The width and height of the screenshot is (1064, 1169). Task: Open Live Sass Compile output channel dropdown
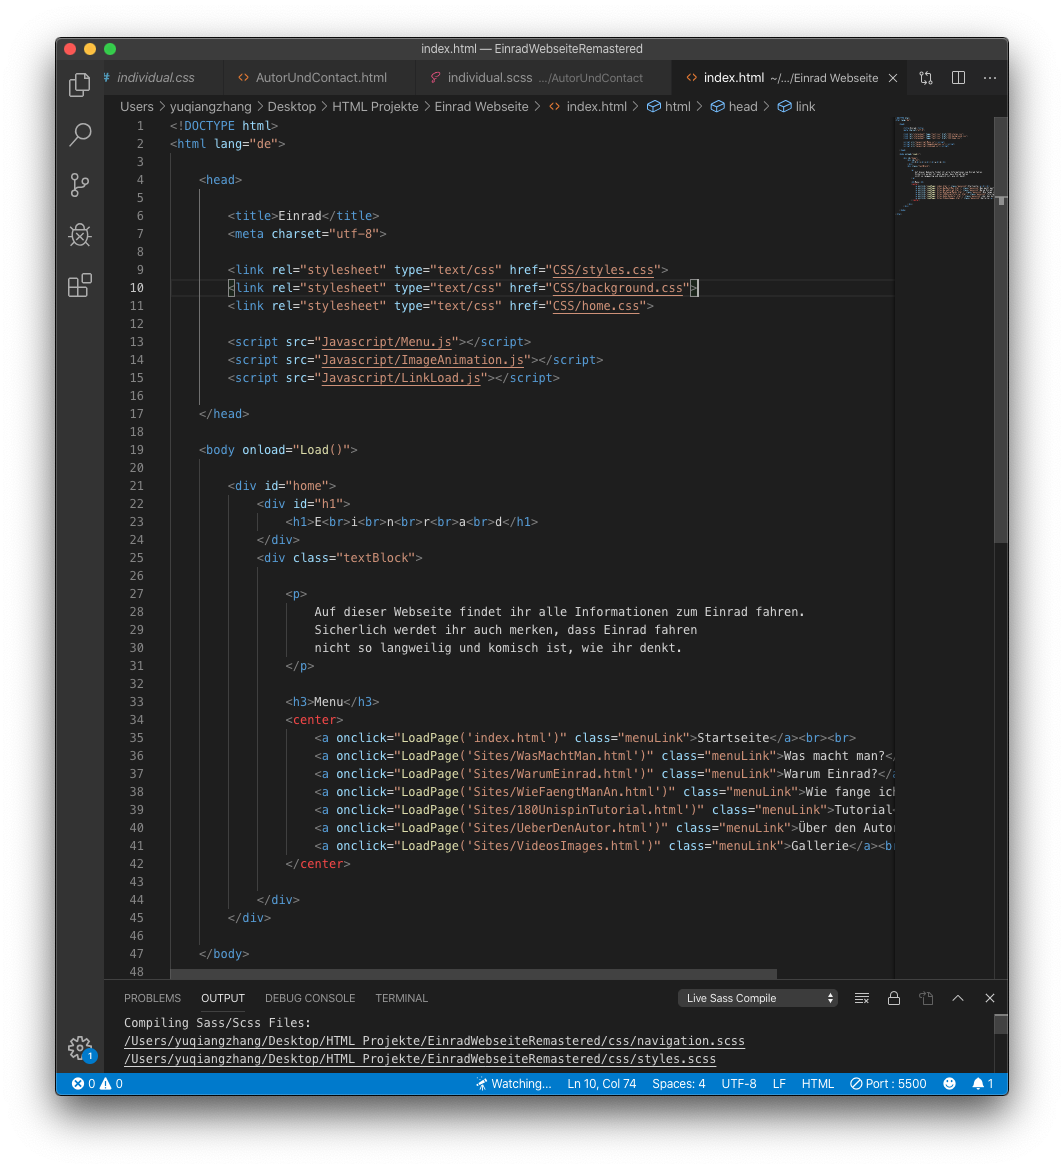[758, 998]
